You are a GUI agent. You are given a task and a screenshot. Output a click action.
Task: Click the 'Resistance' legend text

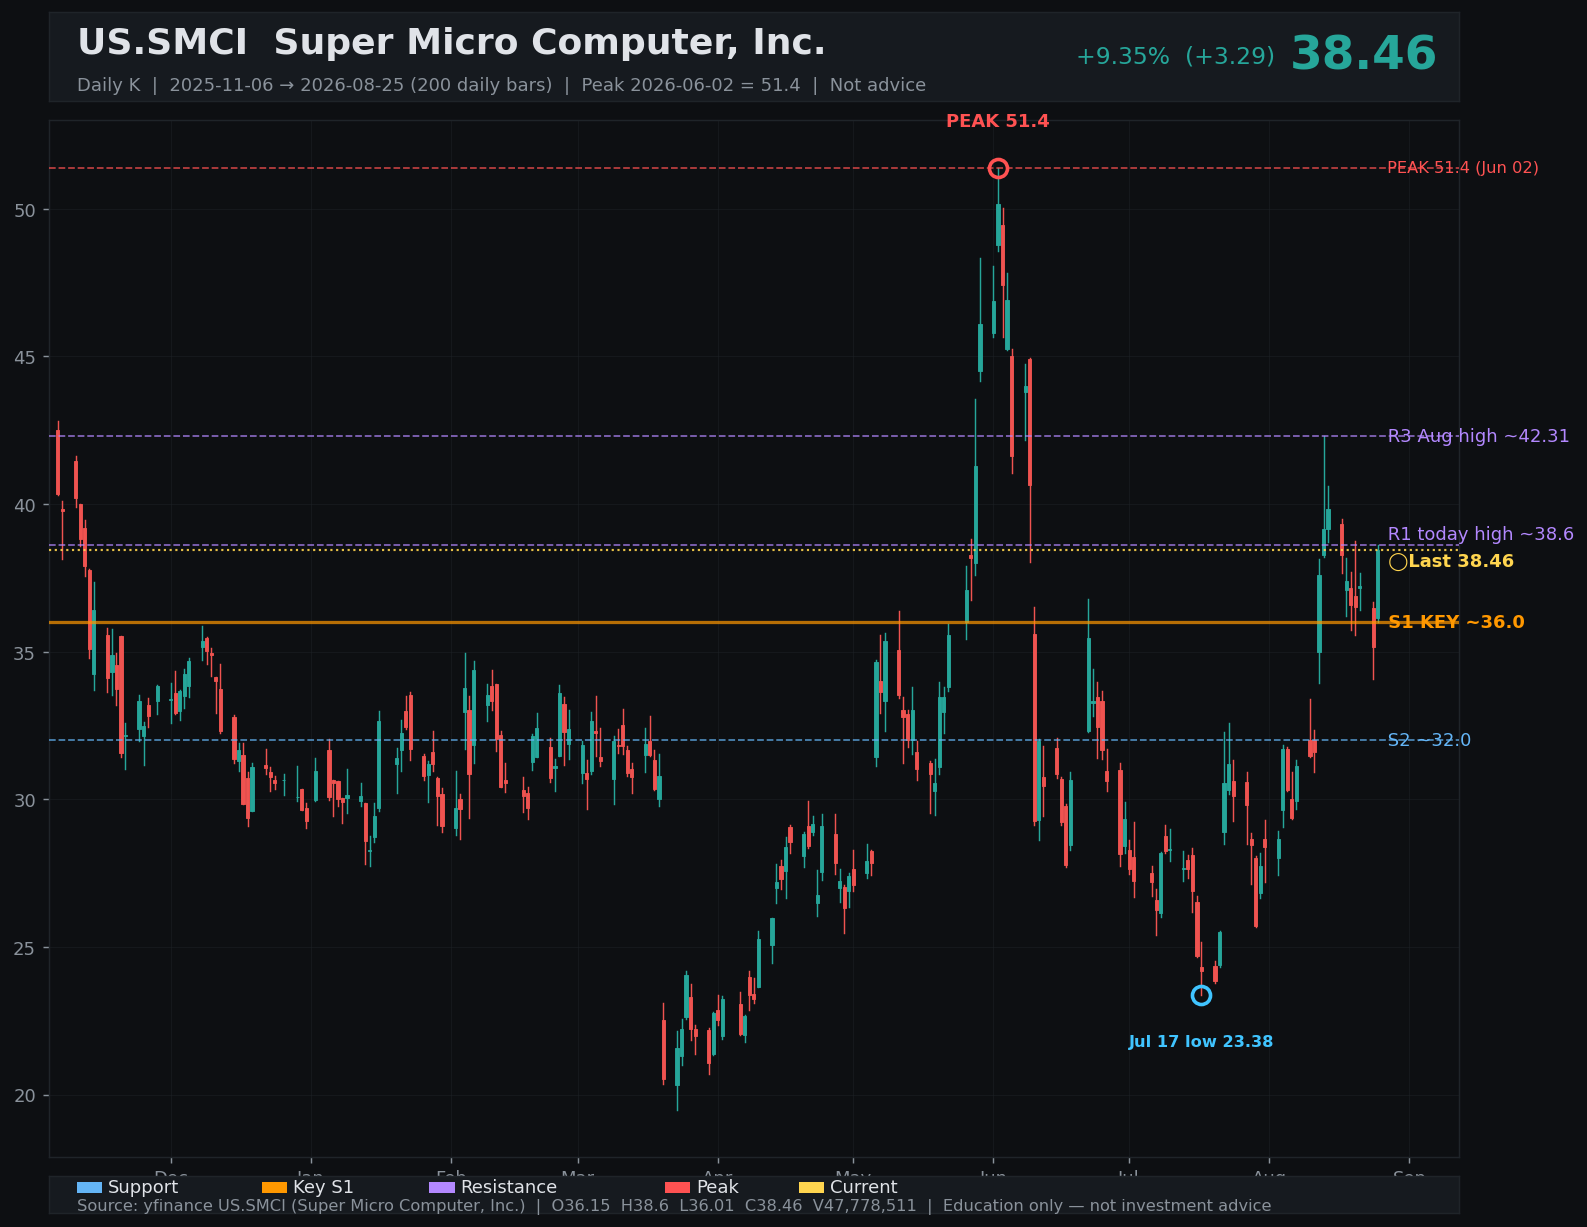(x=509, y=1187)
